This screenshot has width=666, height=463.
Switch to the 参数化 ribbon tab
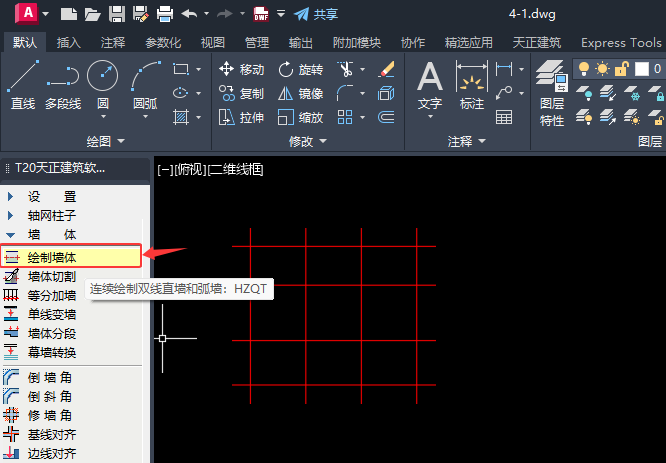click(163, 42)
